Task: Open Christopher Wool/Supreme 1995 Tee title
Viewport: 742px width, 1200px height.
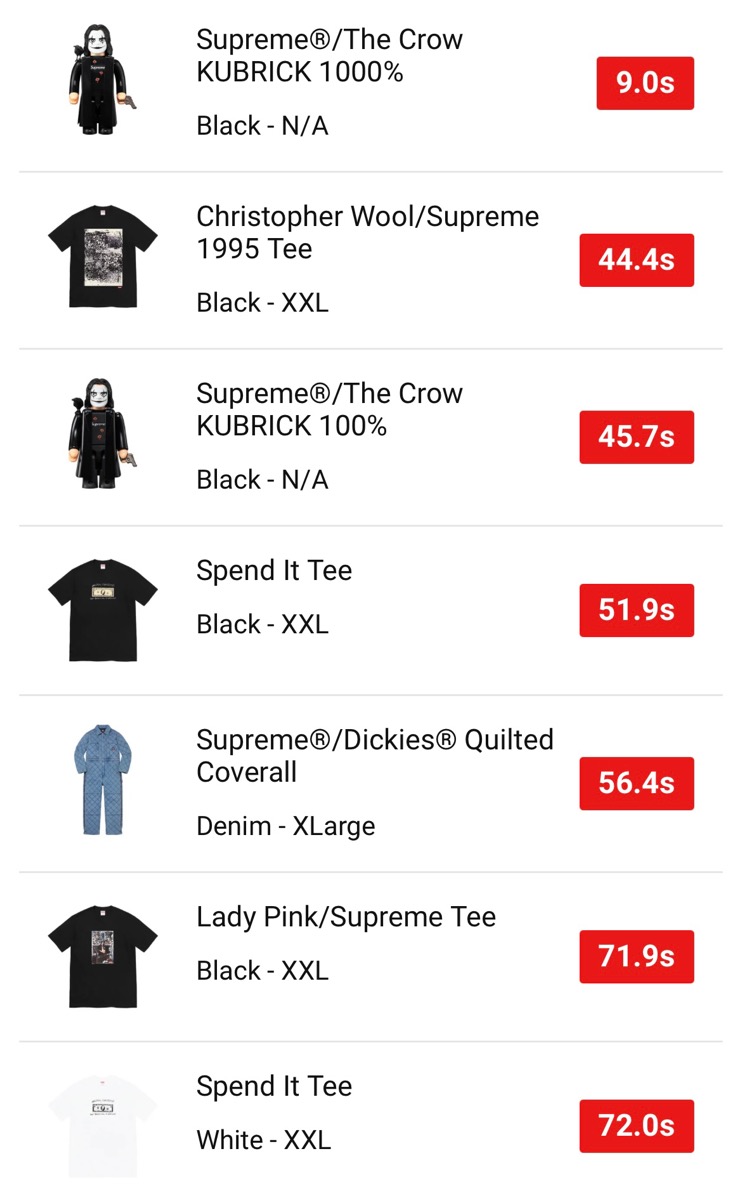Action: point(367,233)
